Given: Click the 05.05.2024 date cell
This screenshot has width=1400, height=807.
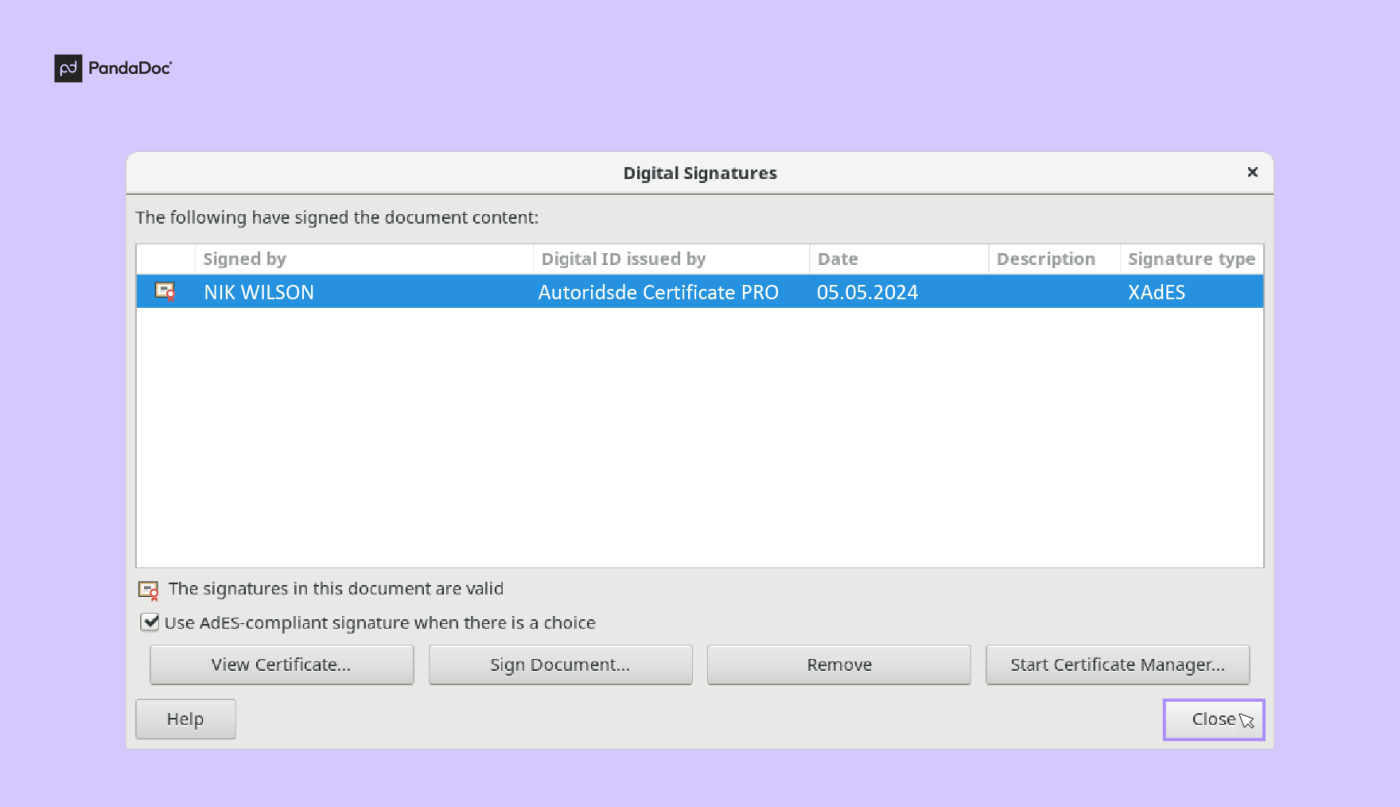Looking at the screenshot, I should pos(867,293).
